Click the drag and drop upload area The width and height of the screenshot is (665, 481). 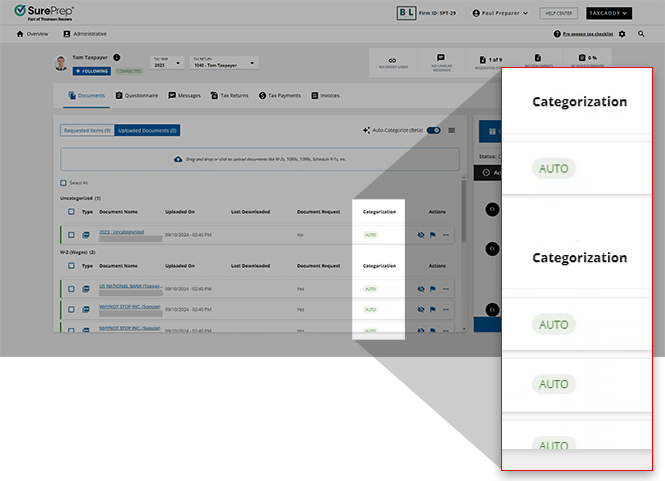260,159
